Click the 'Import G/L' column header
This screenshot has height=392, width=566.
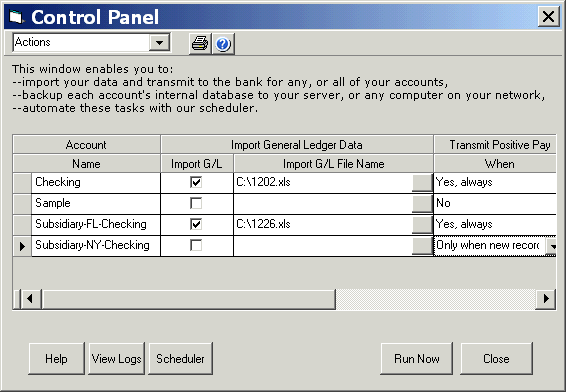pos(197,164)
